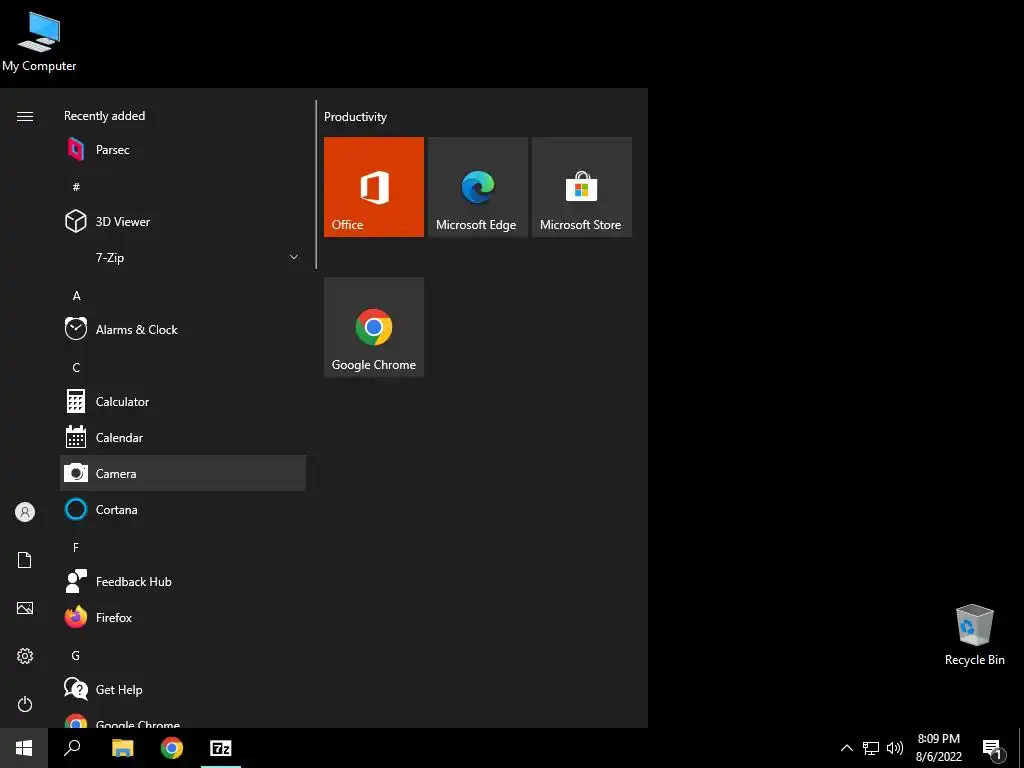Open Google Chrome from the taskbar
The image size is (1024, 768).
point(172,748)
